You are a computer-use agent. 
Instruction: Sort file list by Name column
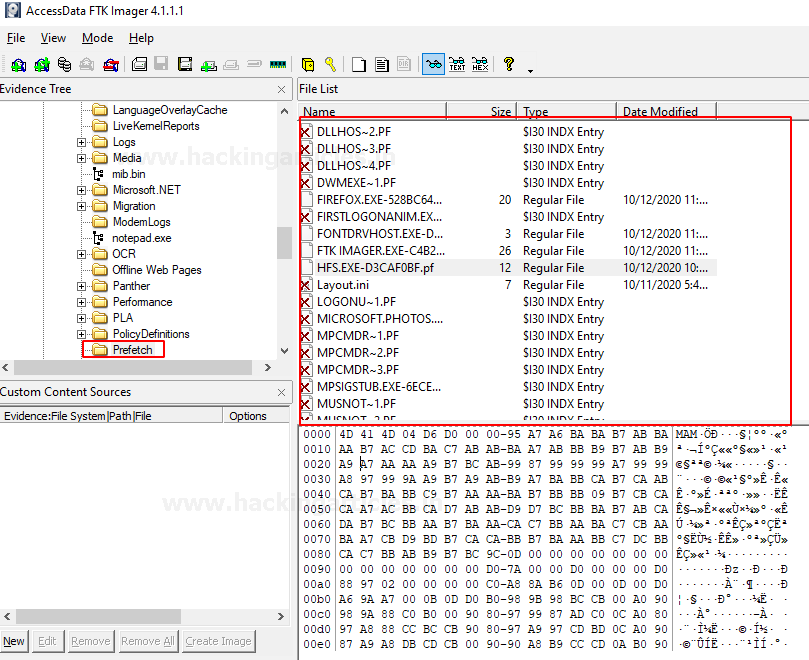(x=373, y=111)
